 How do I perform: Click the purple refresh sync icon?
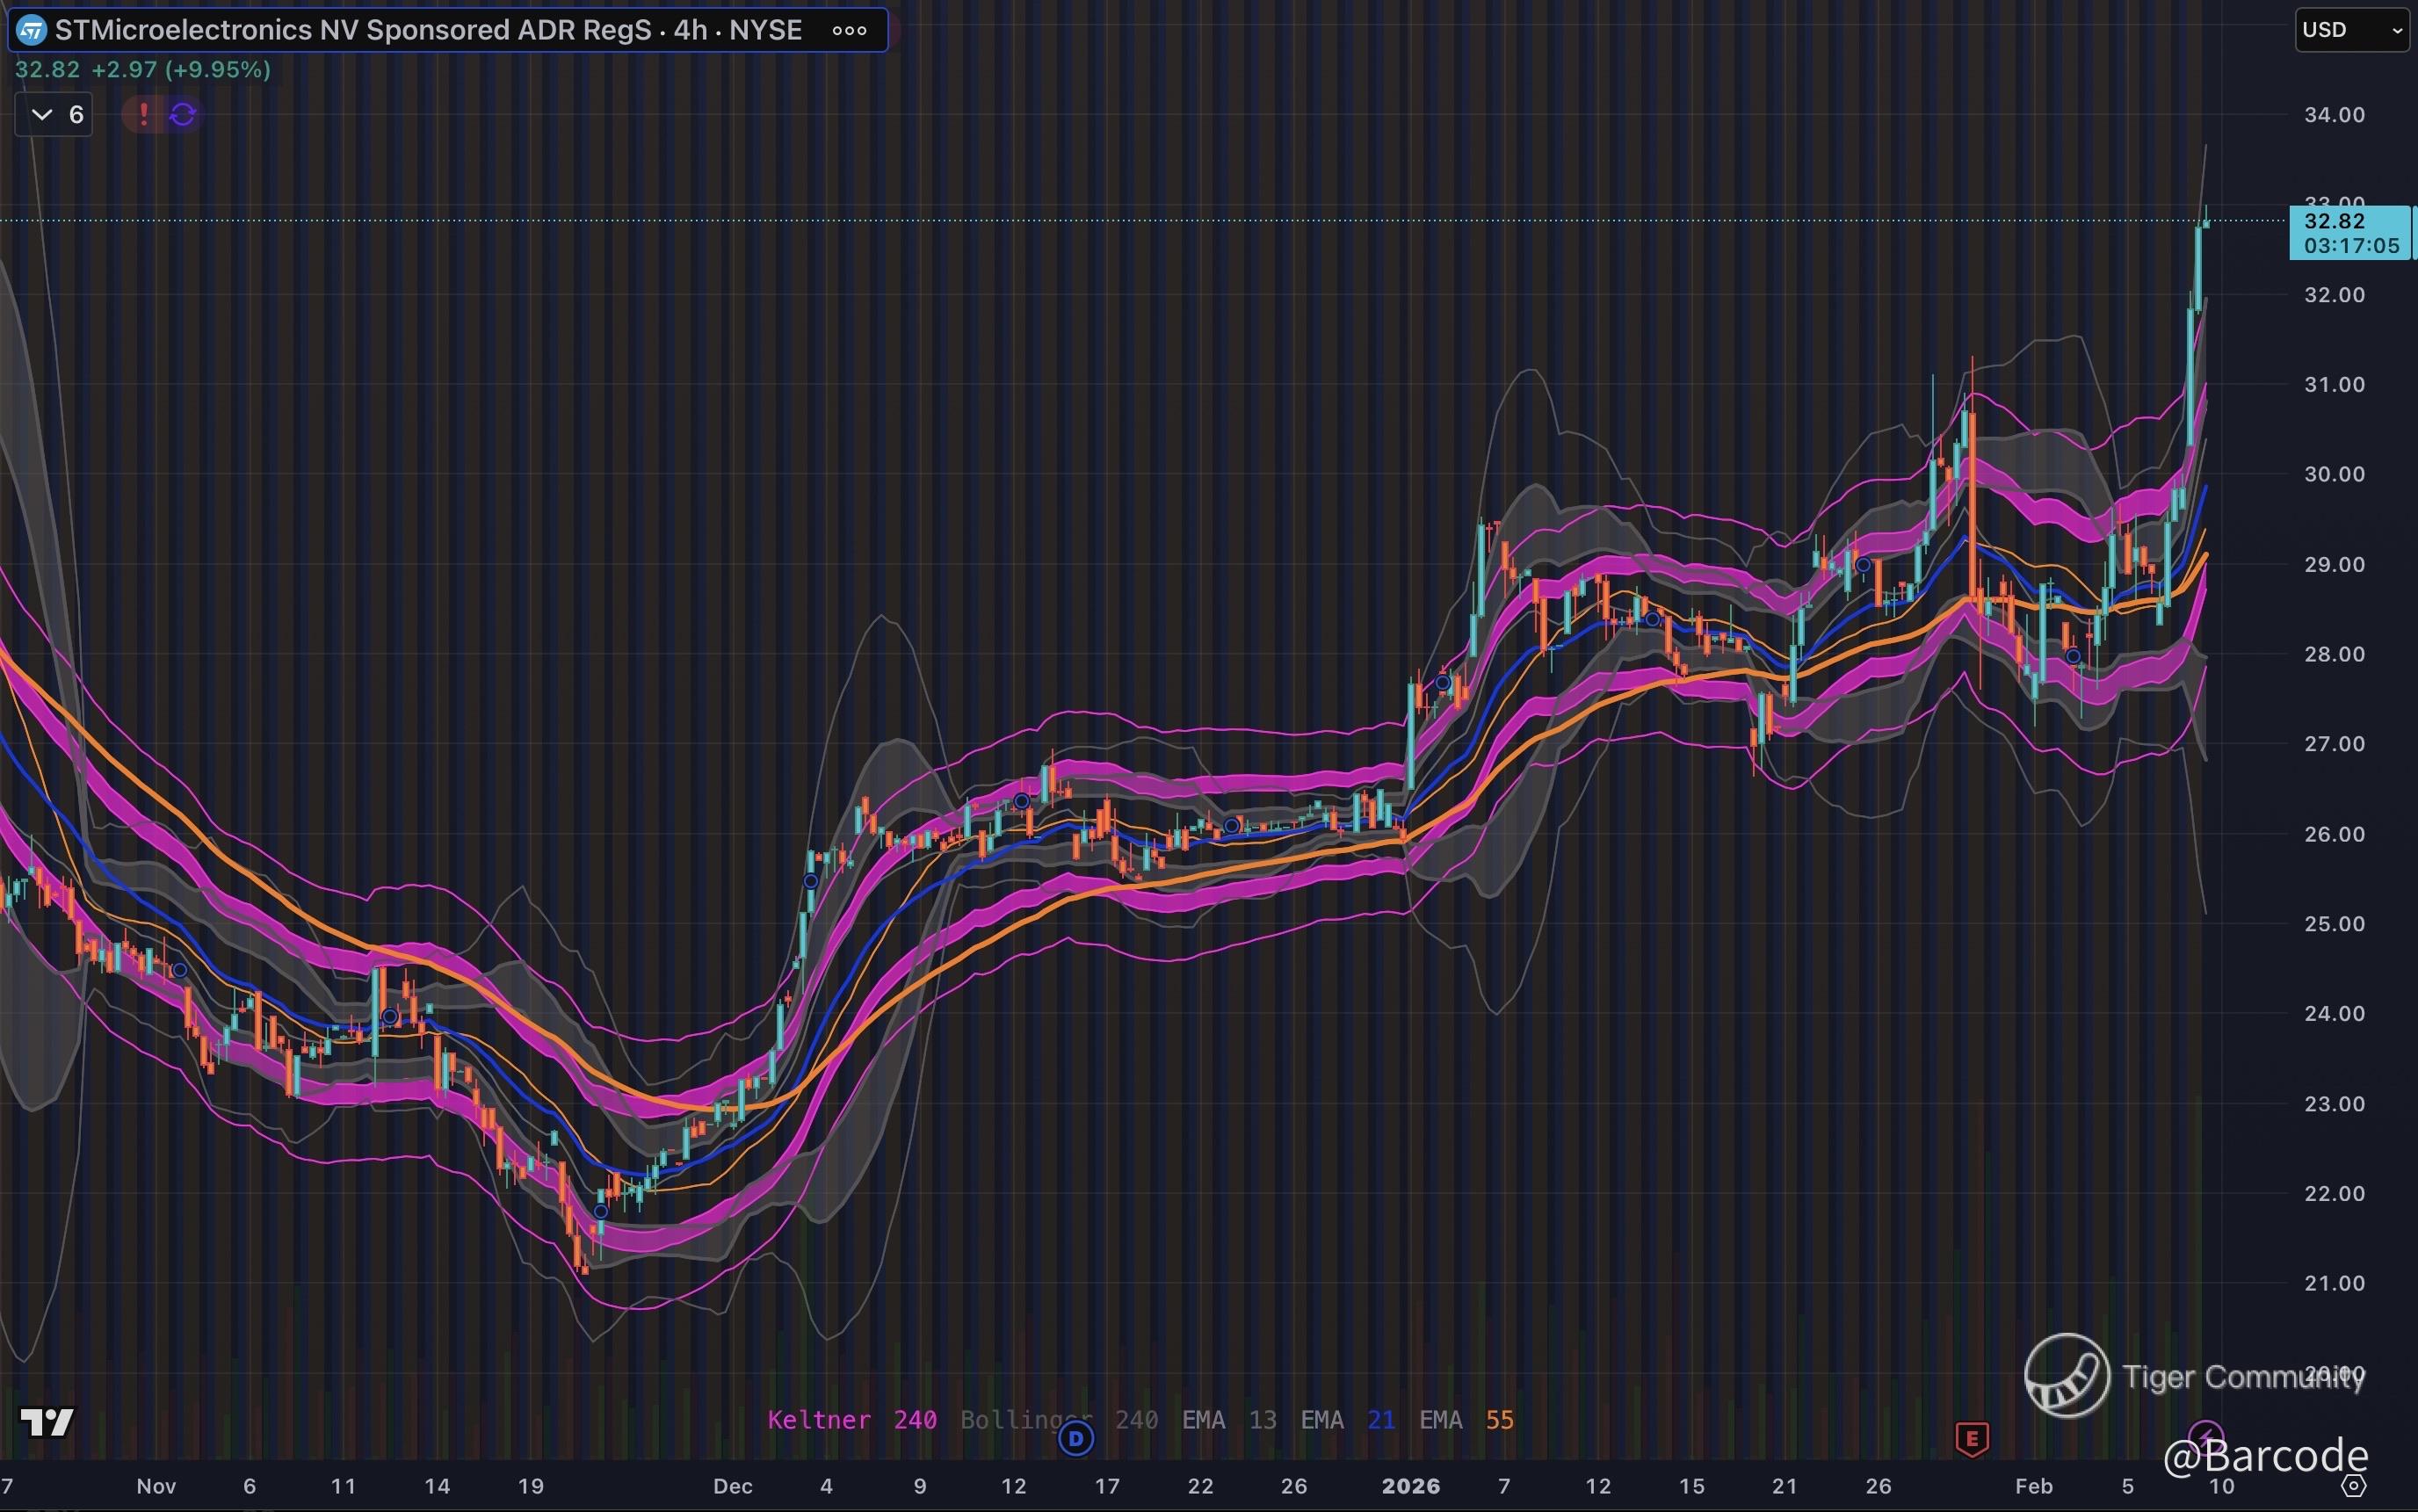coord(182,114)
